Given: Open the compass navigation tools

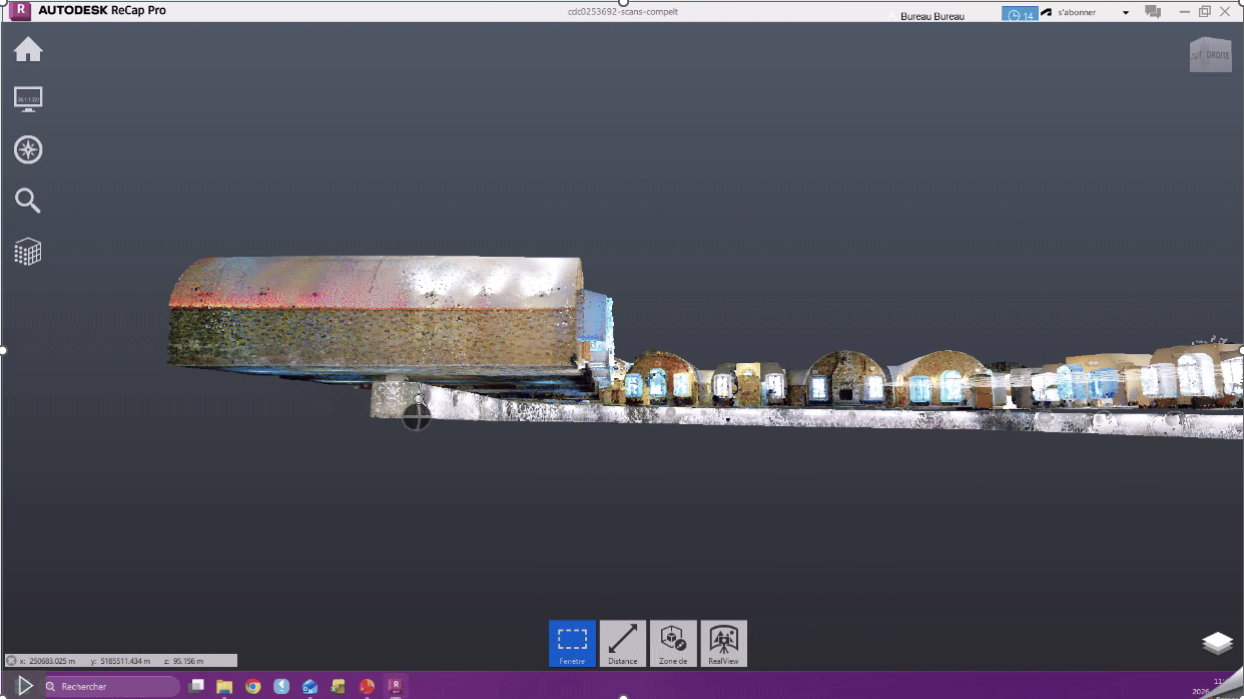Looking at the screenshot, I should point(28,150).
